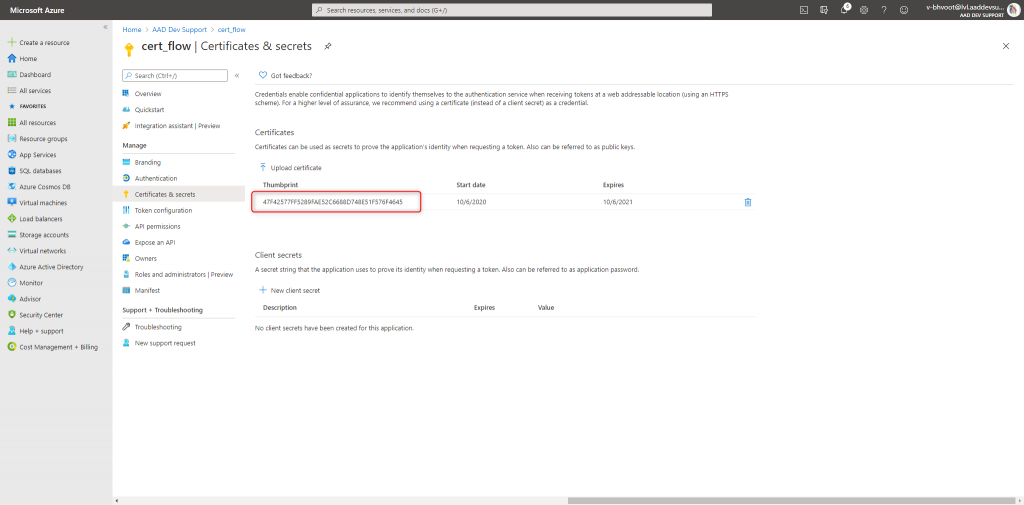Select Quickstart in resource menu
Viewport: 1024px width, 505px height.
143,110
